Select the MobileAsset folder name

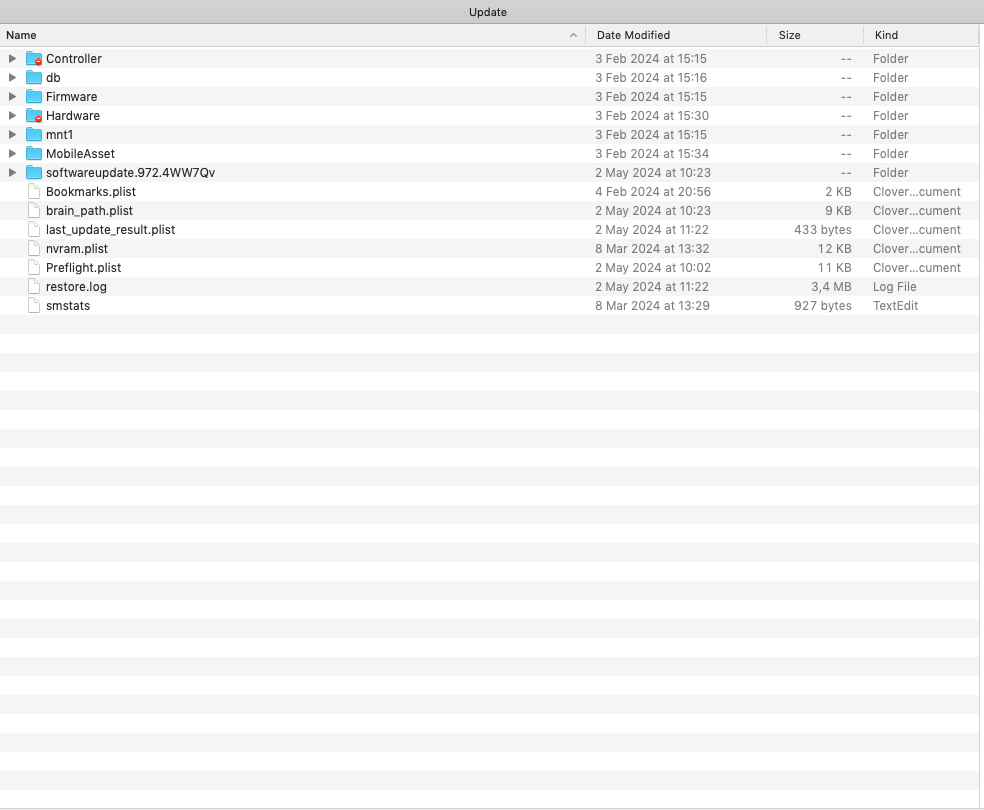(x=80, y=154)
